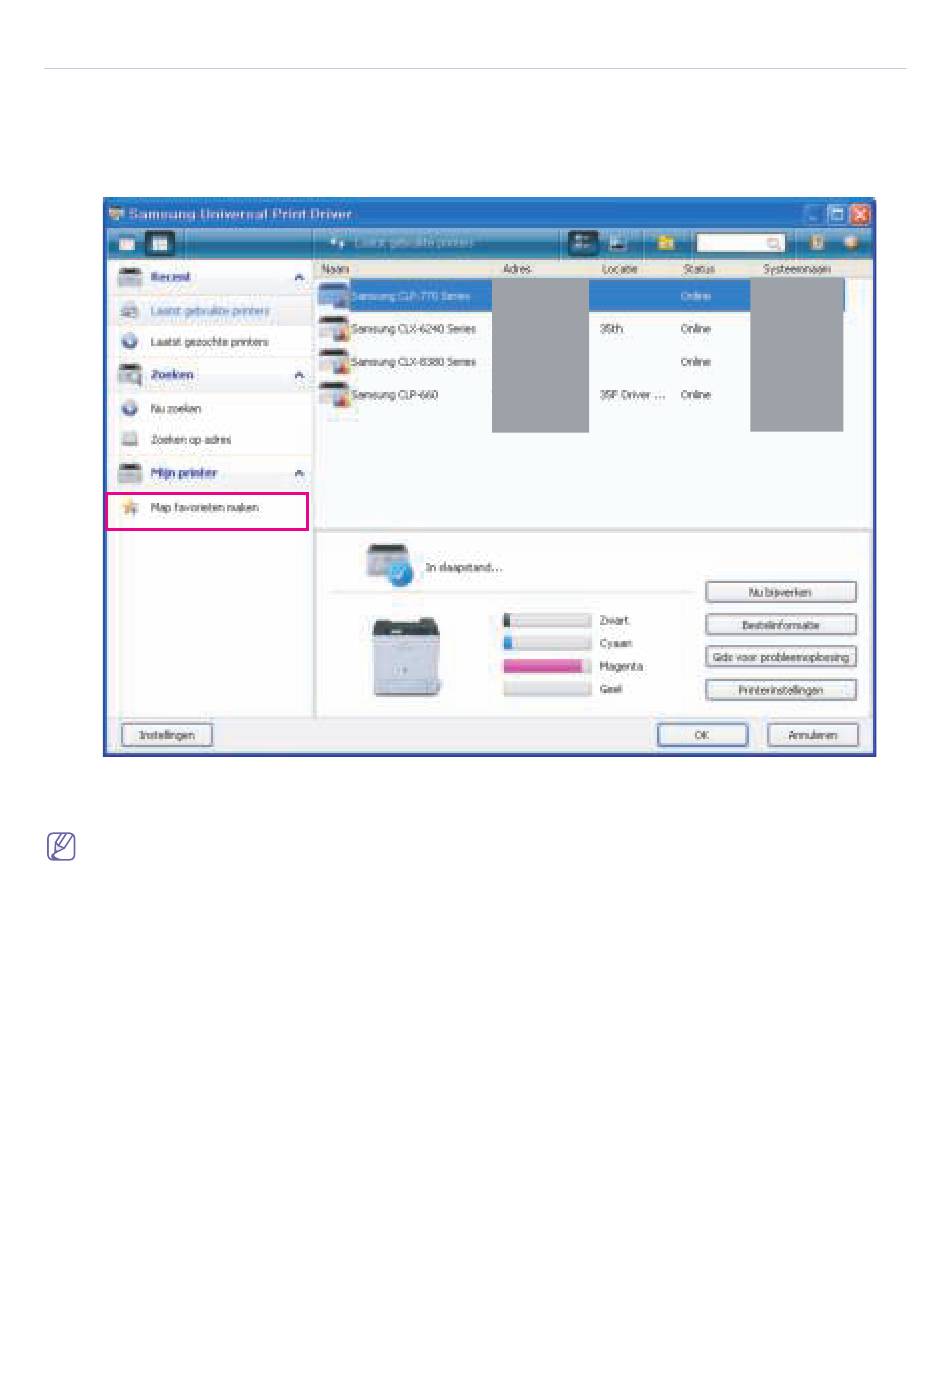This screenshot has width=950, height=1376.
Task: Collapse the Recent section
Action: [299, 277]
